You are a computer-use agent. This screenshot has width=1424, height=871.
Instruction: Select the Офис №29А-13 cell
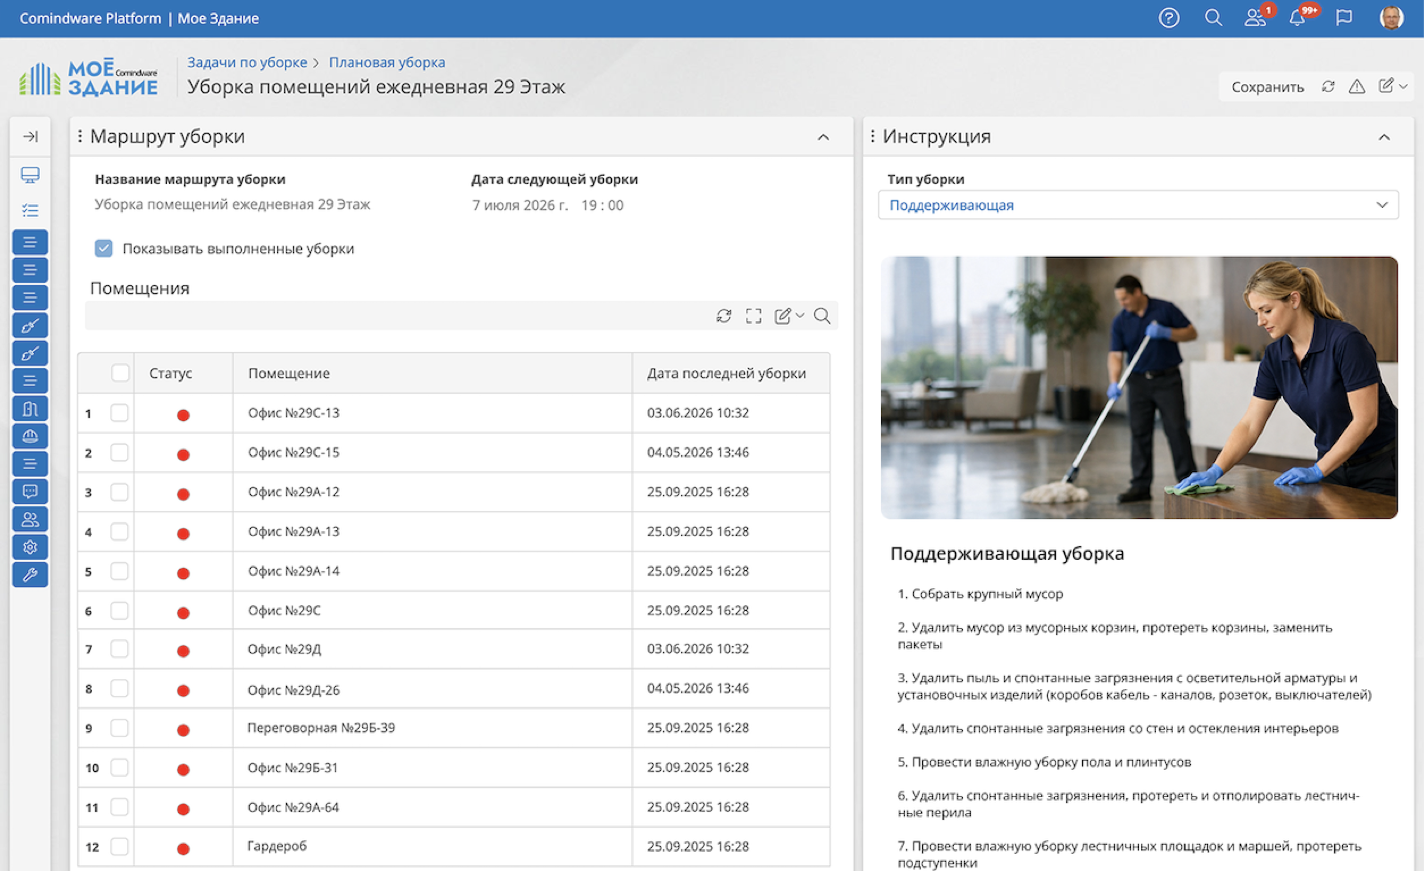(x=432, y=531)
